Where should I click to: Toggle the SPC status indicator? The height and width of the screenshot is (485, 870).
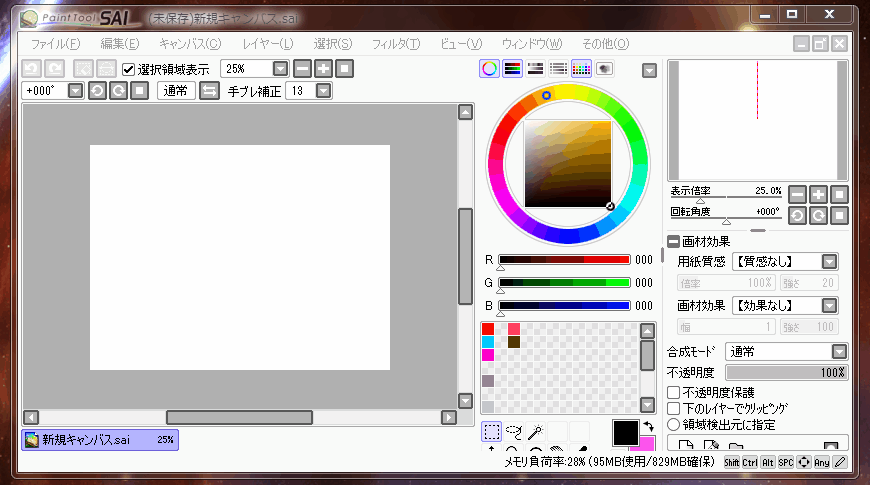click(x=786, y=462)
